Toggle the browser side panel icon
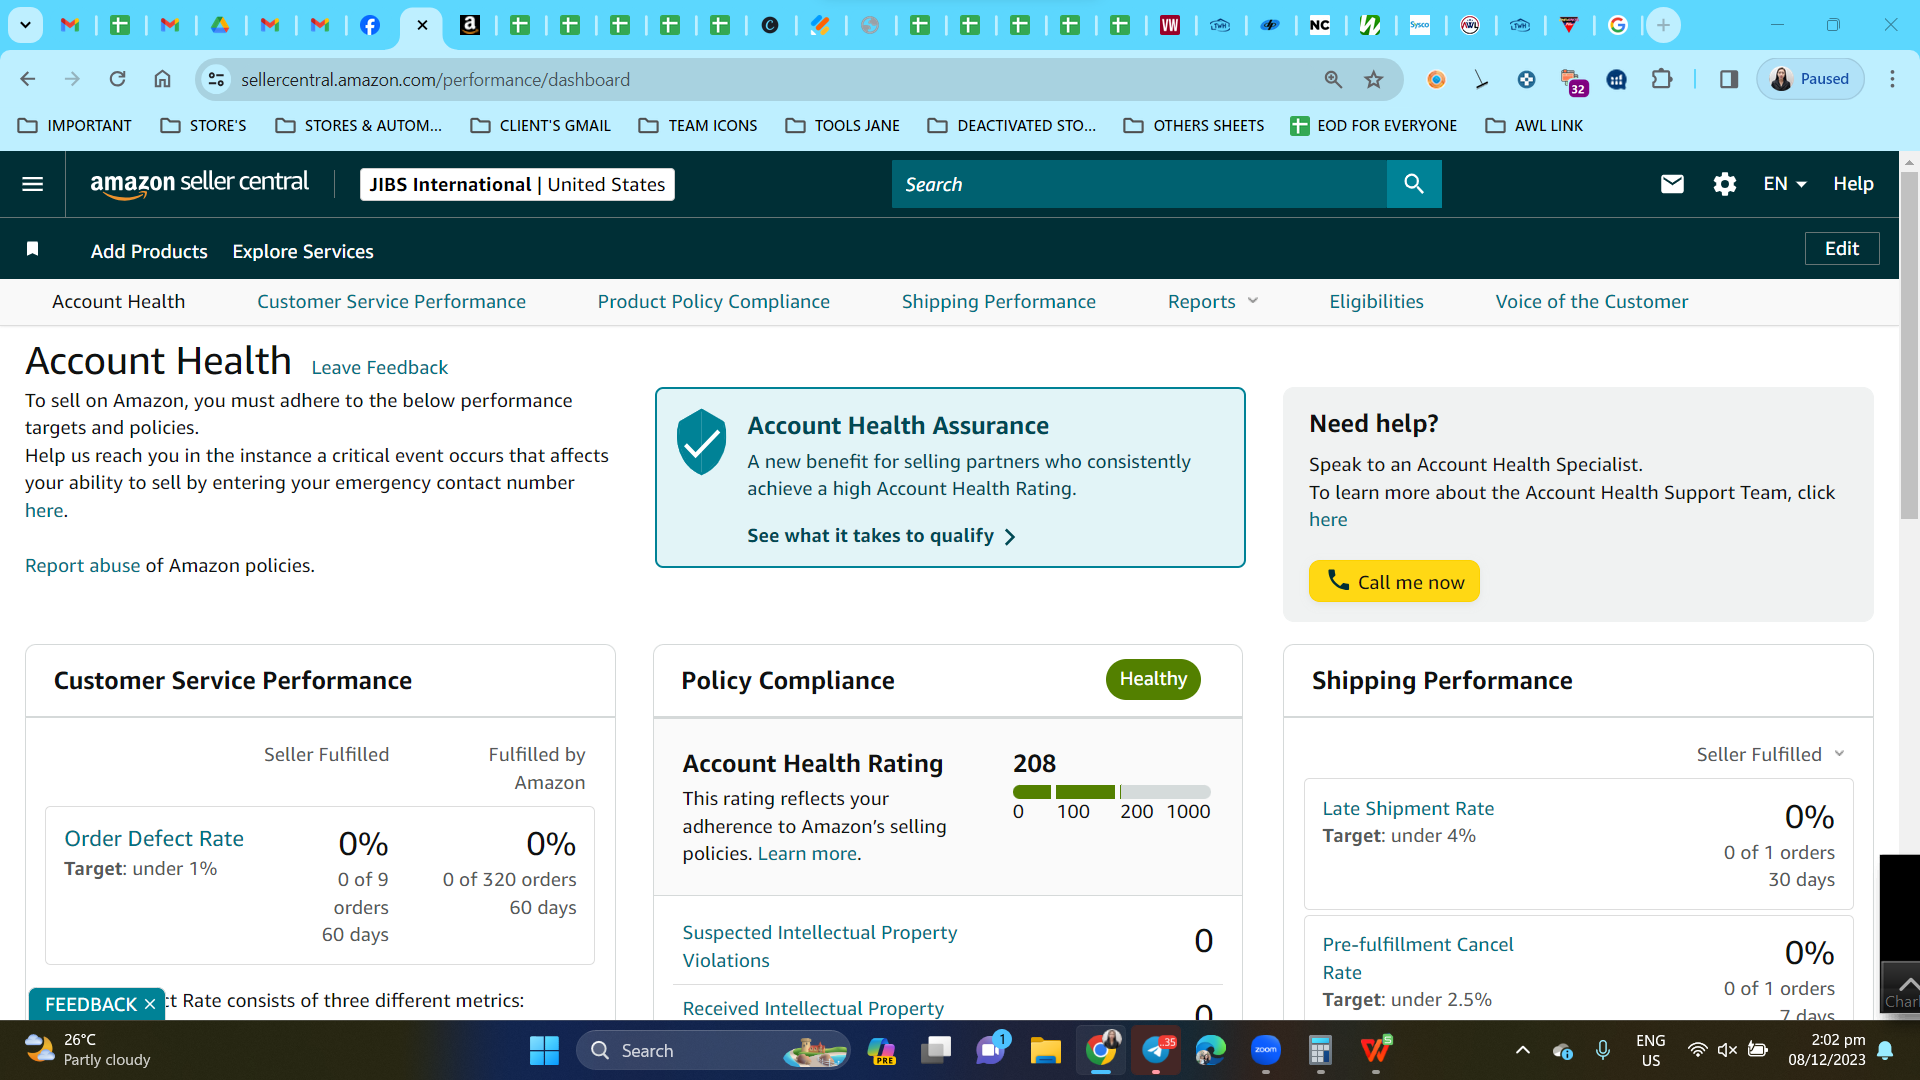This screenshot has height=1080, width=1920. click(x=1728, y=79)
